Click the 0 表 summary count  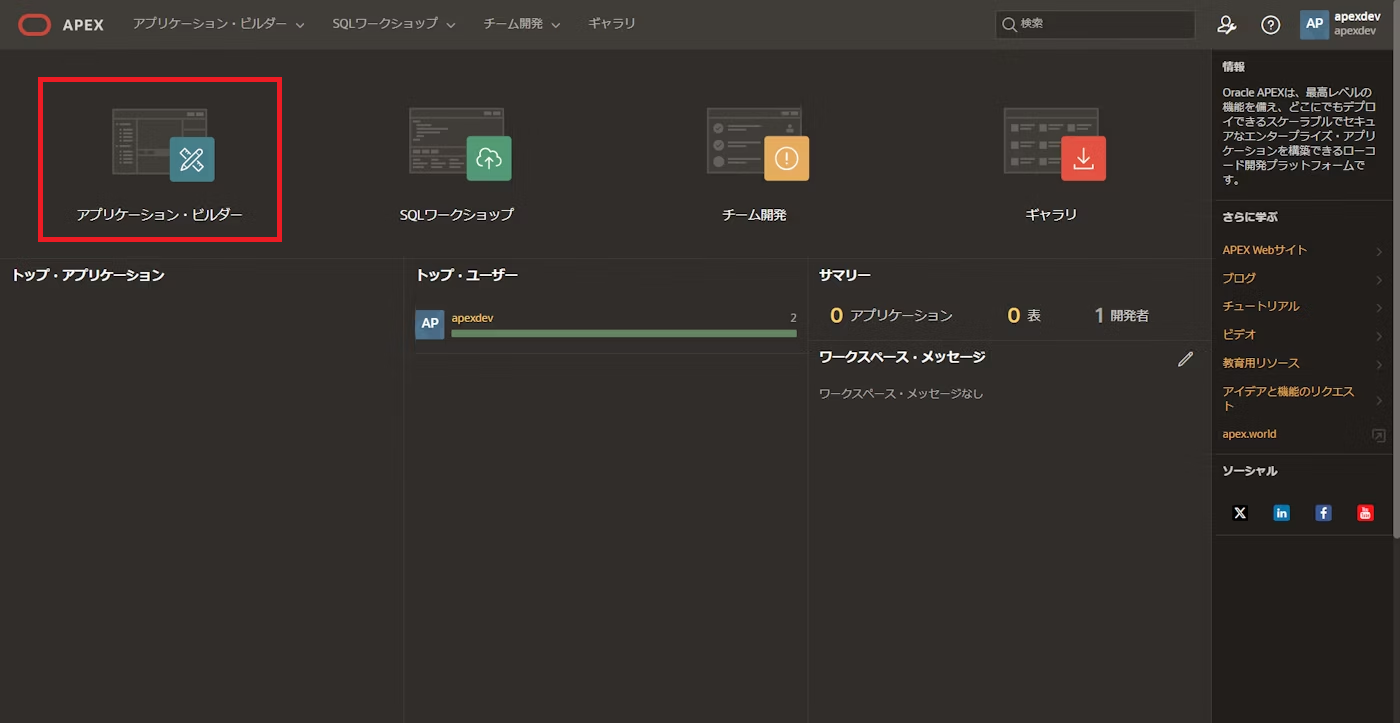(x=1024, y=316)
